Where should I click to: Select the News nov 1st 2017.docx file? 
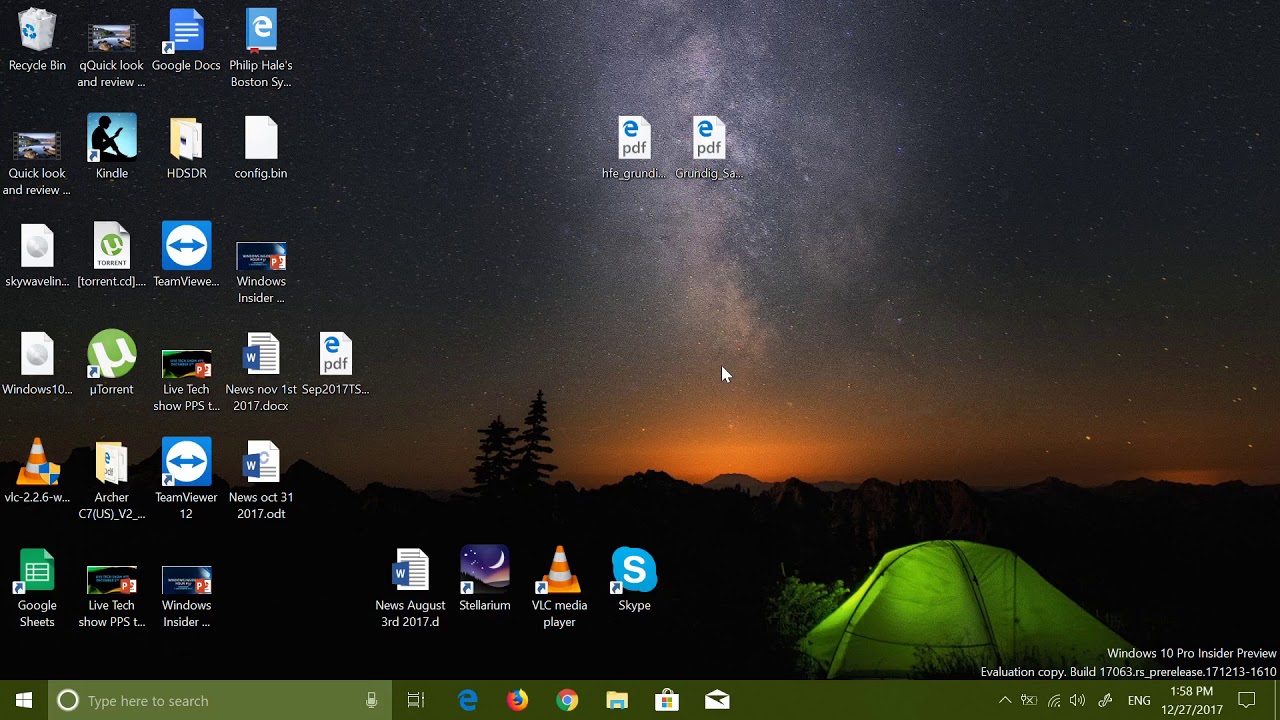pyautogui.click(x=261, y=371)
